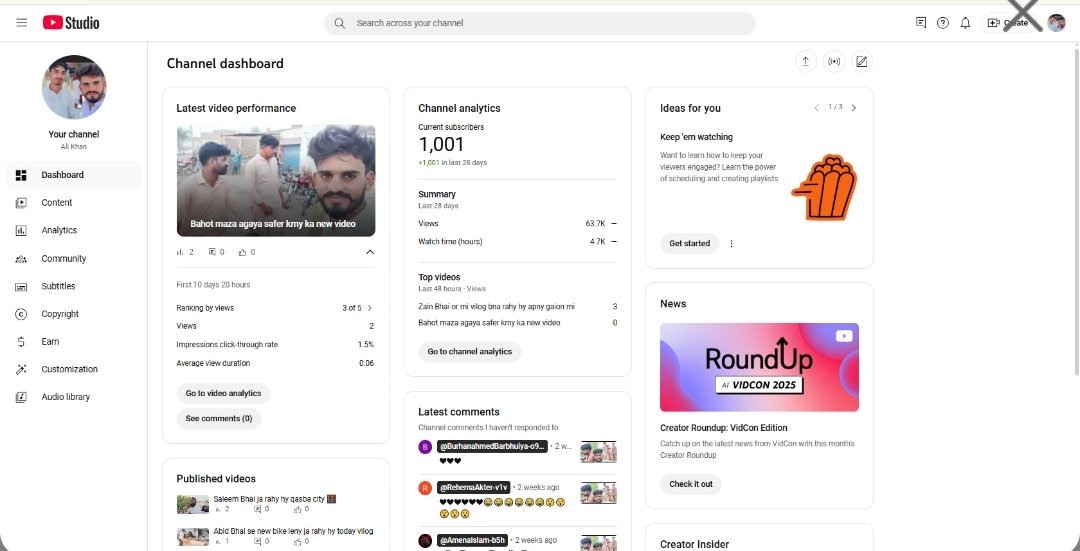Collapse the latest video performance details chevron
Viewport: 1080px width, 551px height.
[370, 252]
